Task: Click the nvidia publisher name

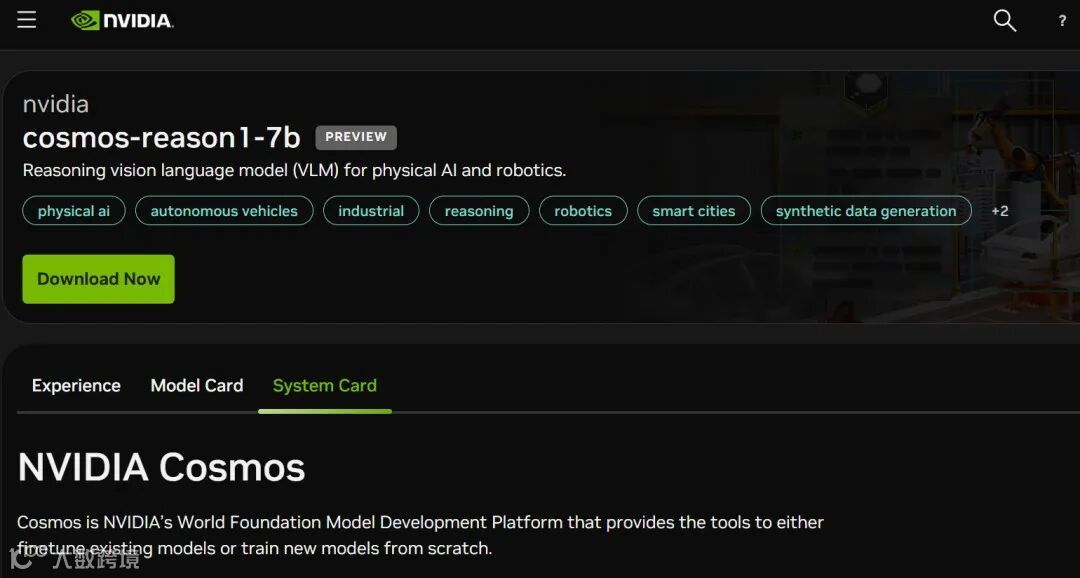Action: tap(56, 104)
